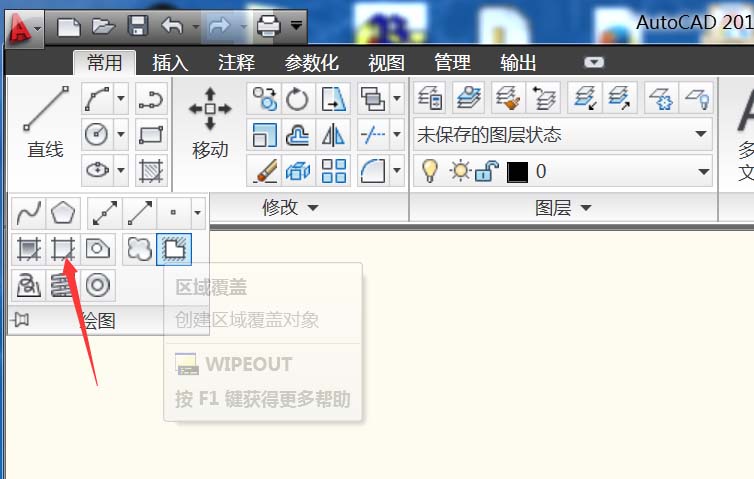Redo the last undone action

[x=219, y=25]
